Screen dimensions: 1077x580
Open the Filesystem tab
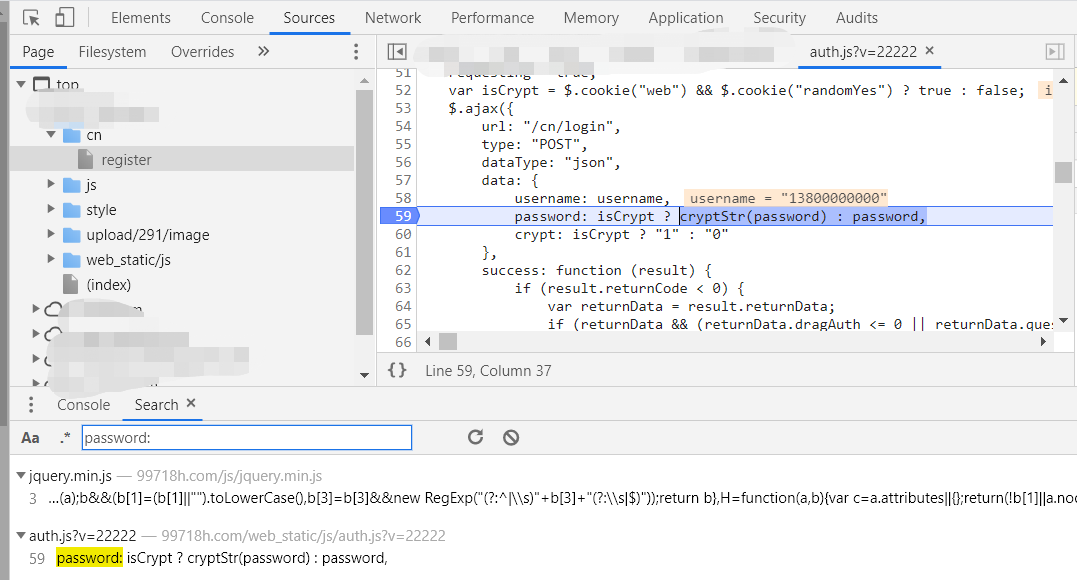pos(112,52)
